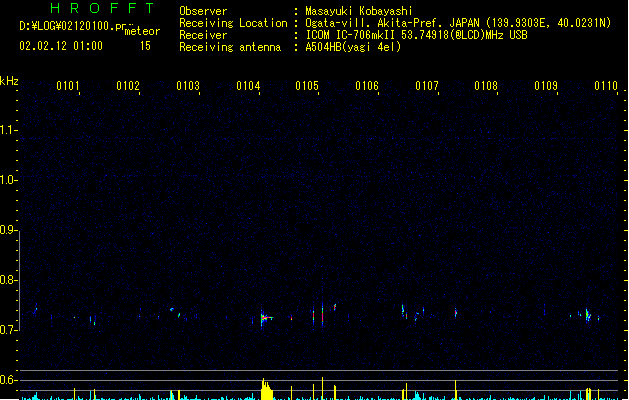629x400 pixels.
Task: Click time marker 0105
Action: pyautogui.click(x=307, y=85)
